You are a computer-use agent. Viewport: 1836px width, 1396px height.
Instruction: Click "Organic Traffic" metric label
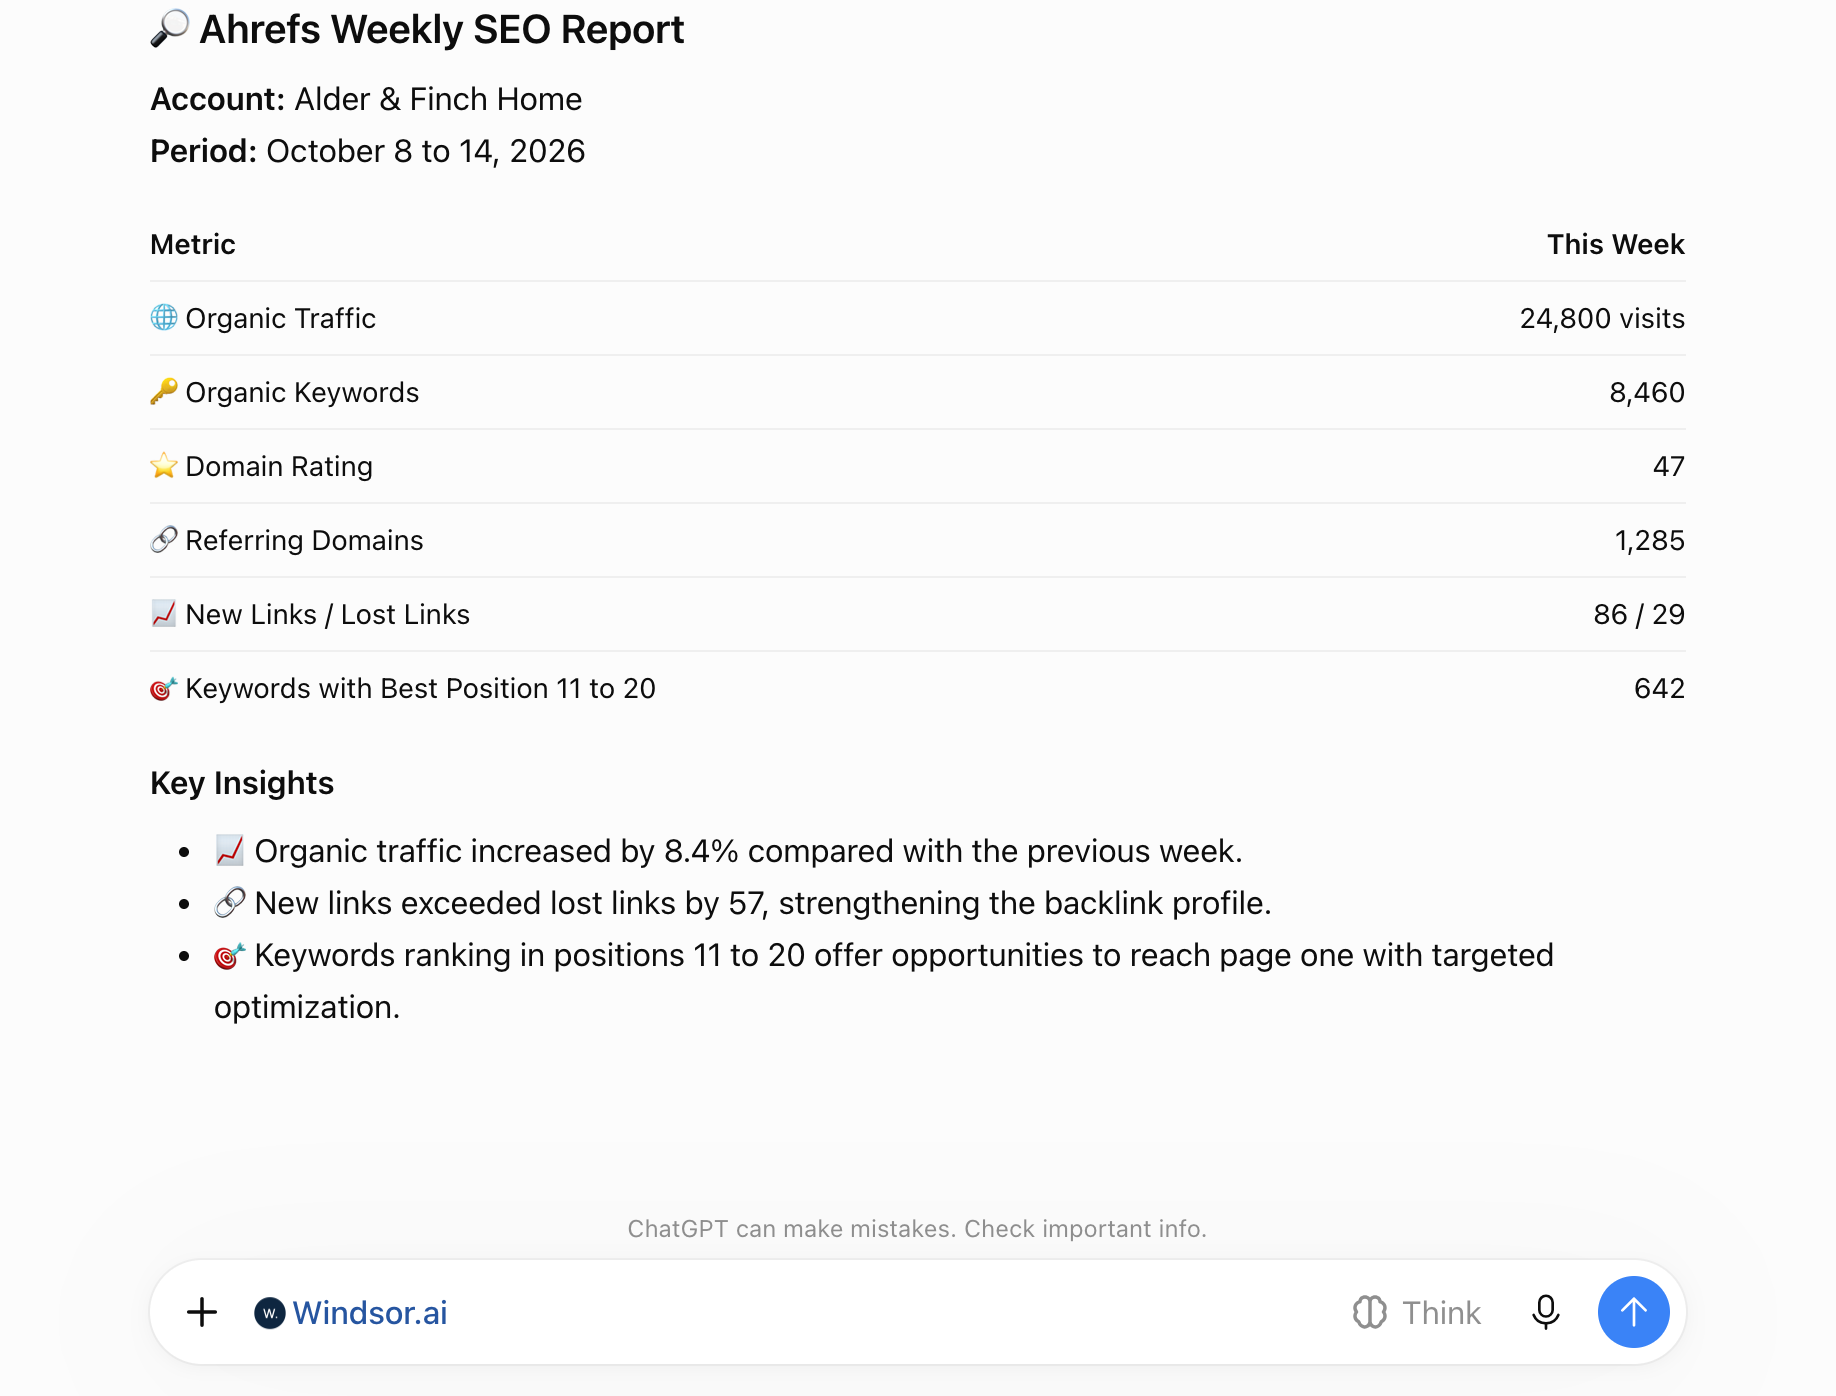[281, 318]
